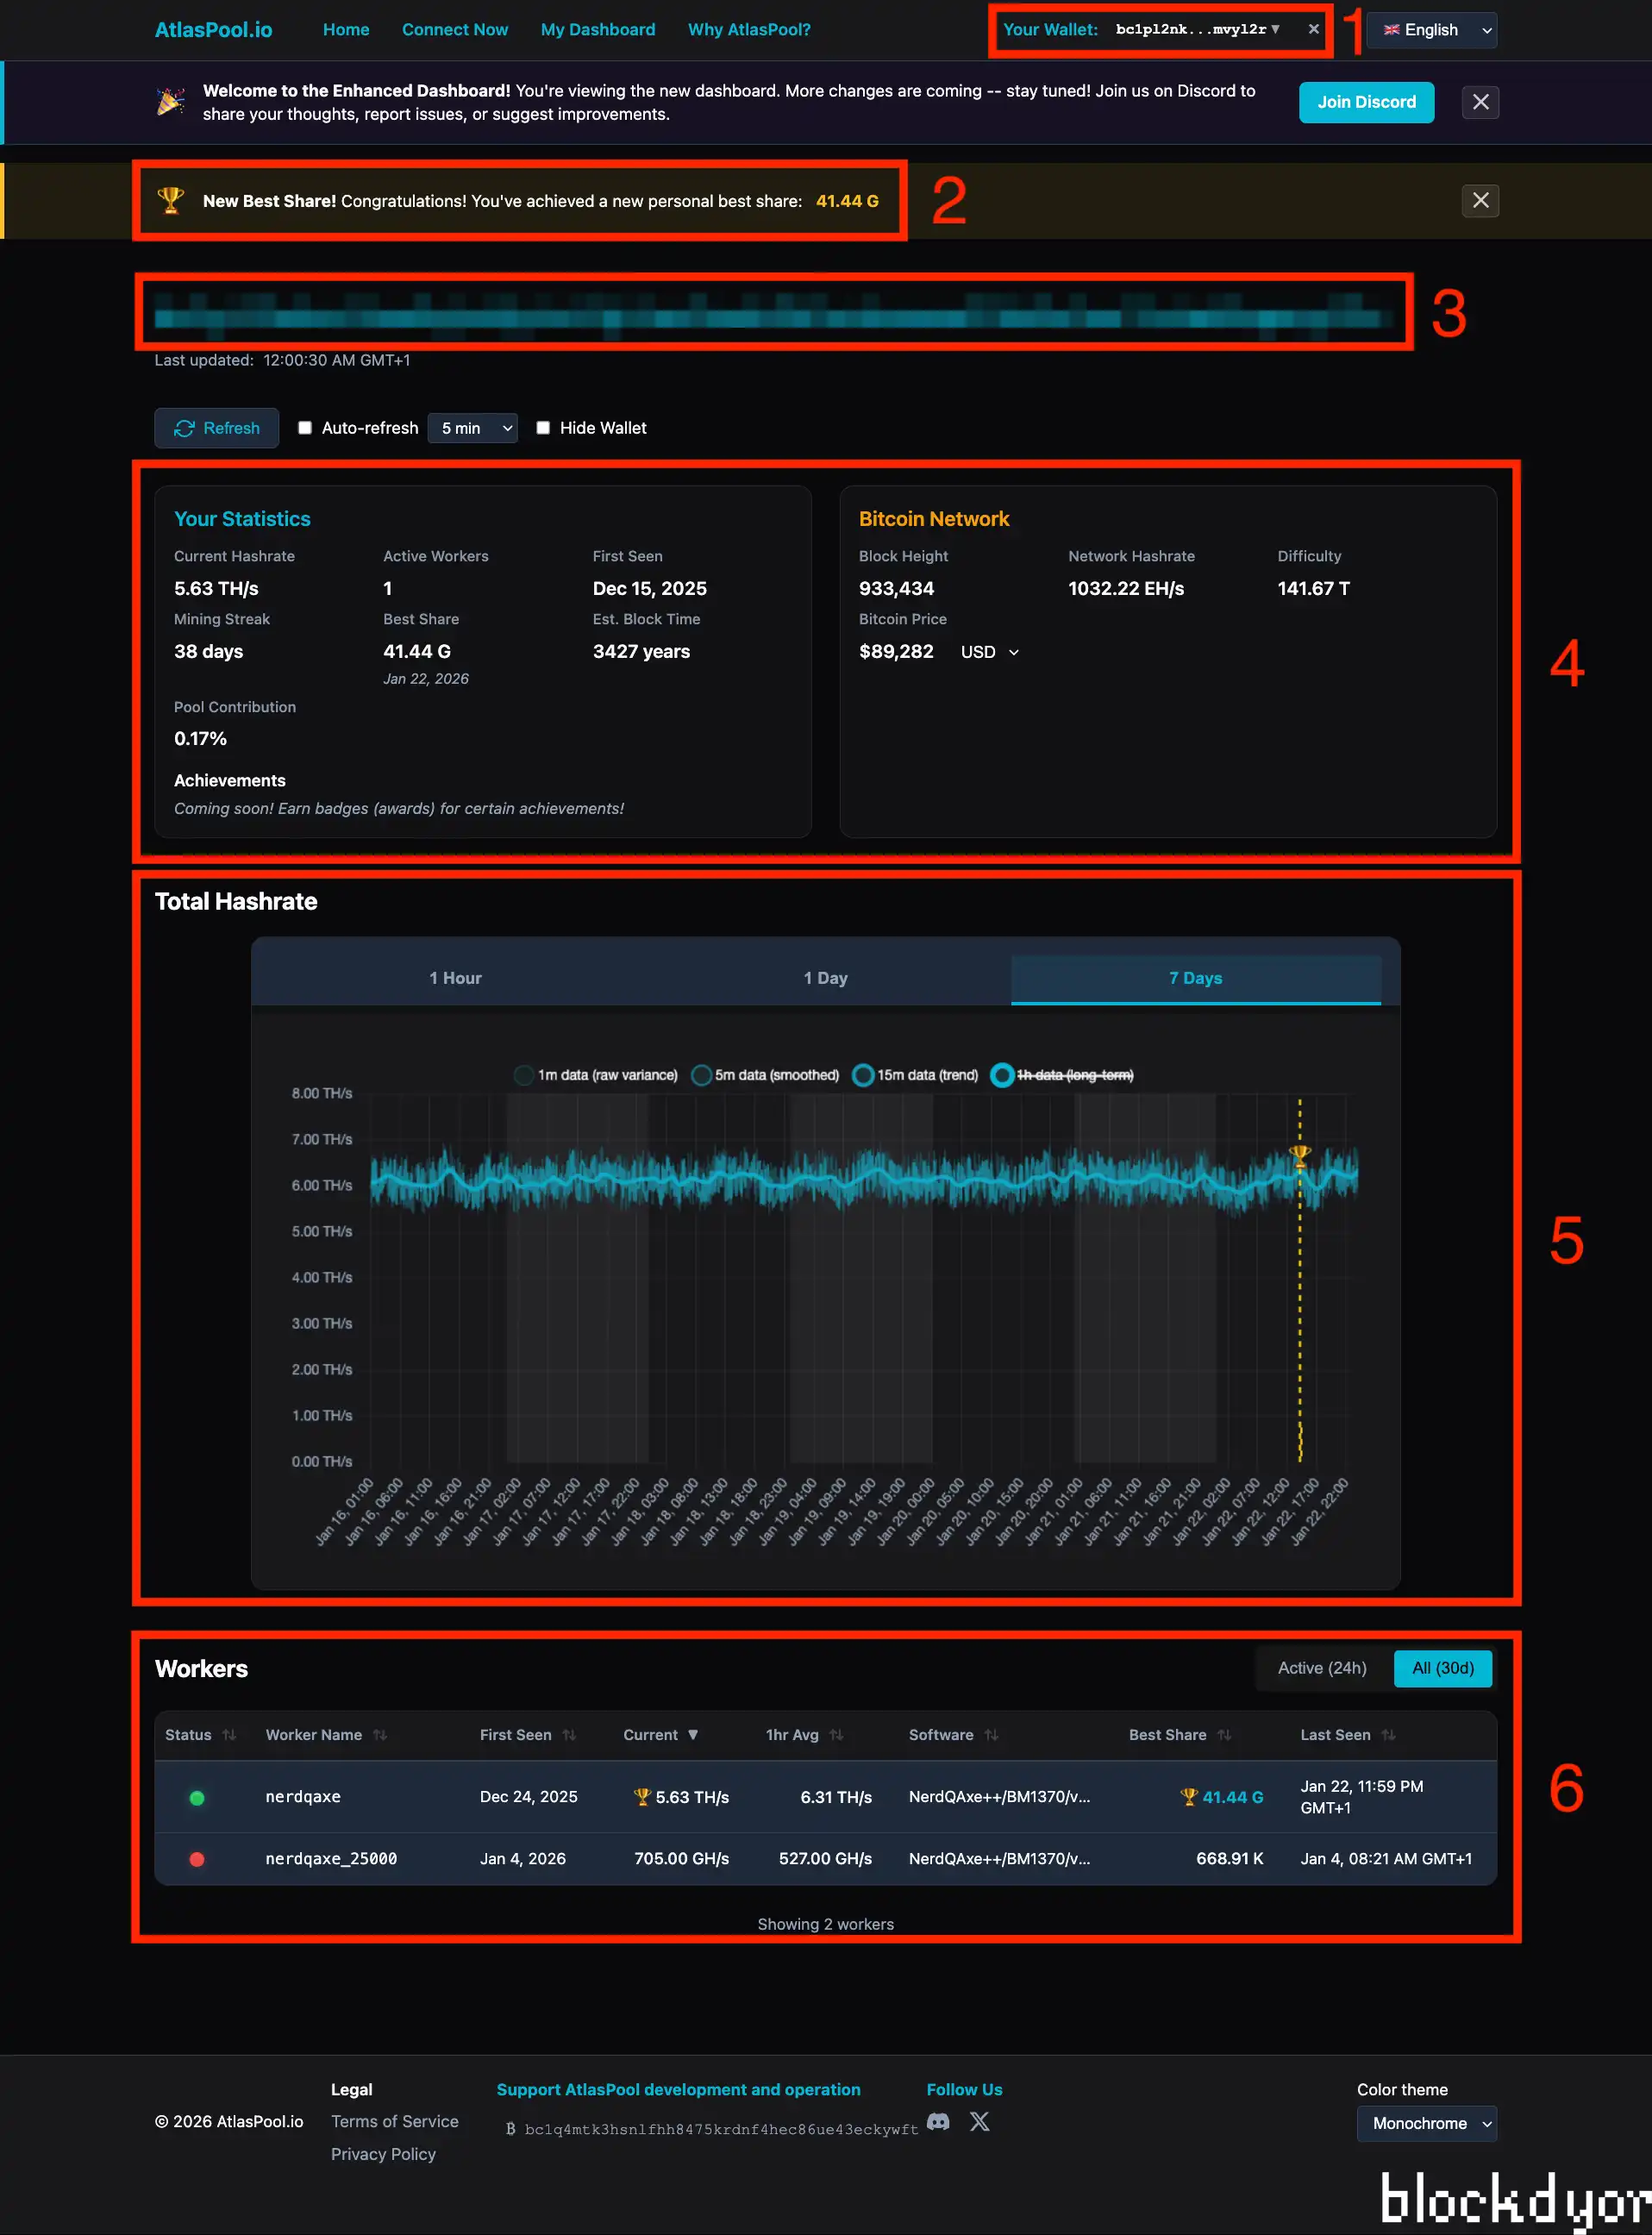Click the trophy icon in best share banner
Image resolution: width=1652 pixels, height=2235 pixels.
point(171,200)
